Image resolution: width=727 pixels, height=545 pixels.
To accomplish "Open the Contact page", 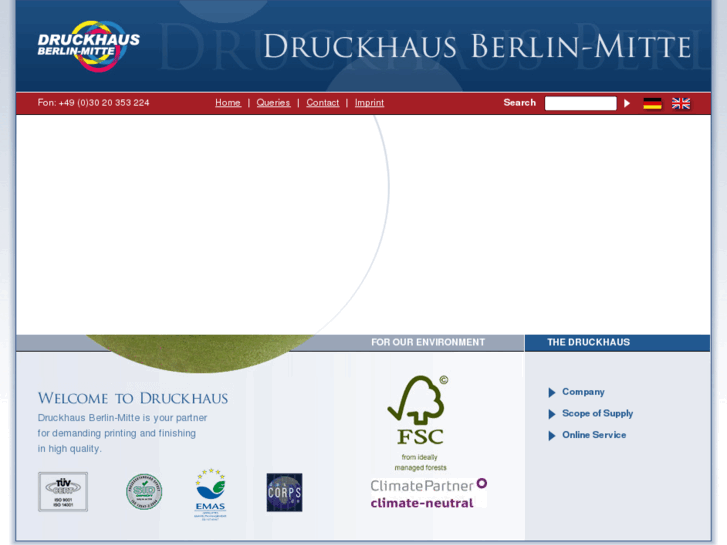I will coord(323,103).
